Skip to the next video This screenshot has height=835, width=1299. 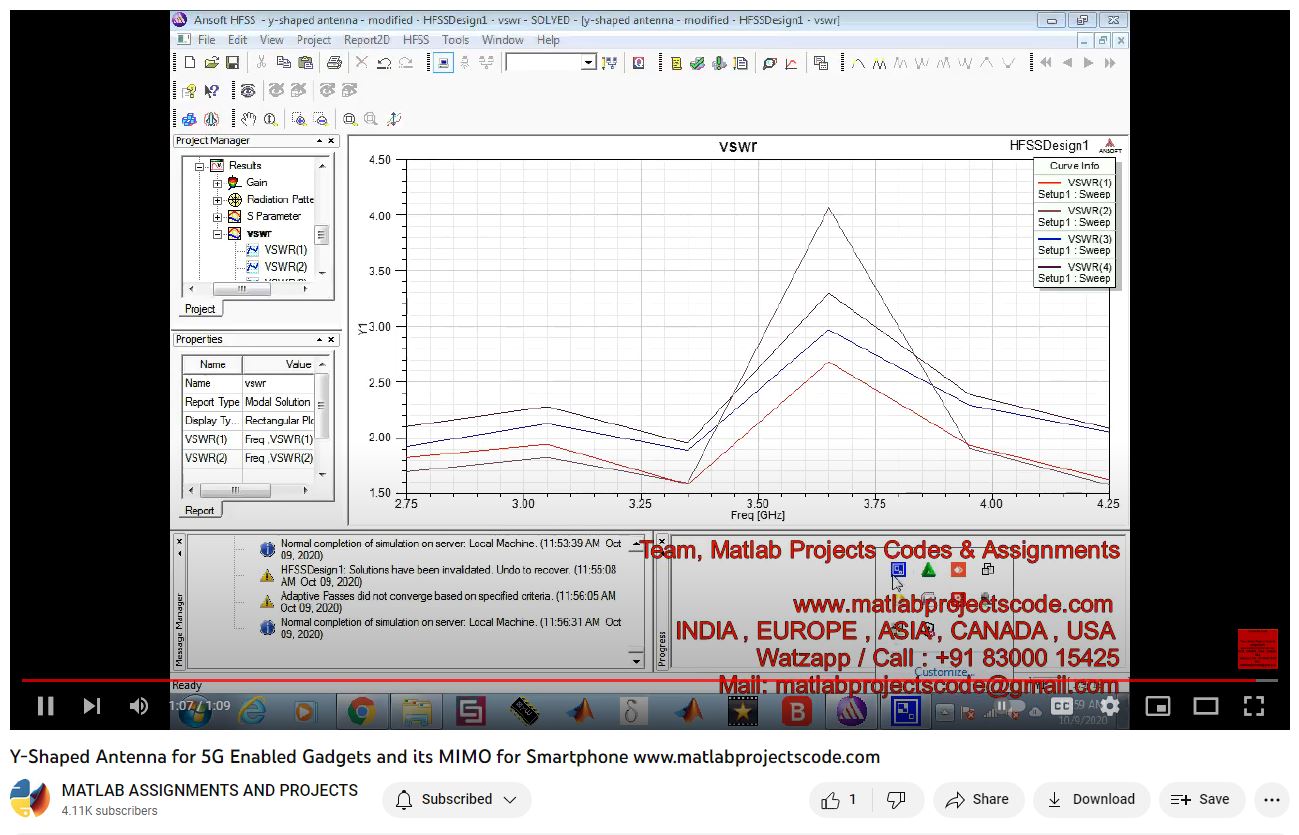92,706
